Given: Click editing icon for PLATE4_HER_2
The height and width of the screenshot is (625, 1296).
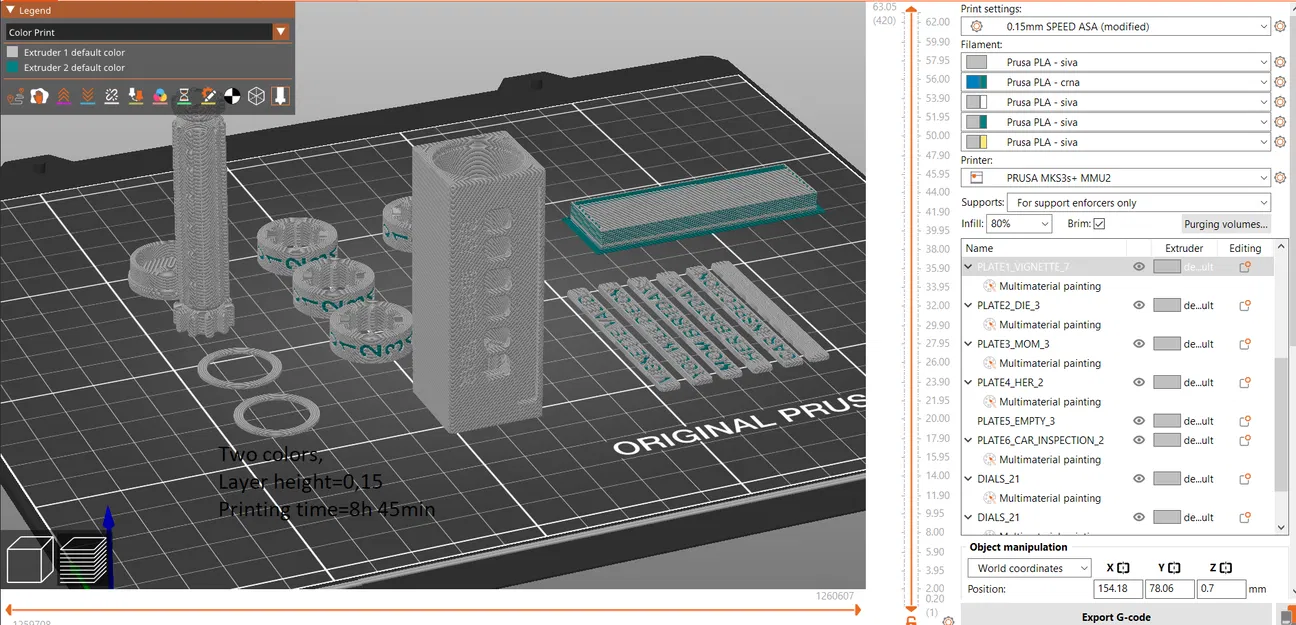Looking at the screenshot, I should pyautogui.click(x=1245, y=383).
